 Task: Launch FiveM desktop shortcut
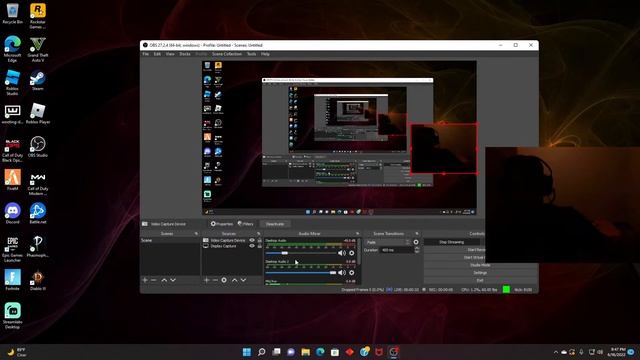13,180
